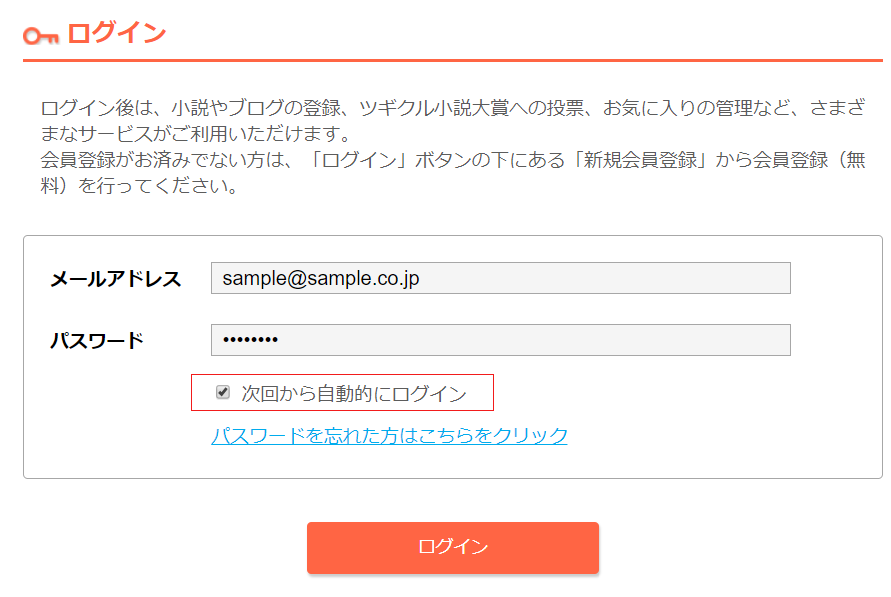Click the masked password dots
Viewport: 891px width, 597px height.
(251, 340)
